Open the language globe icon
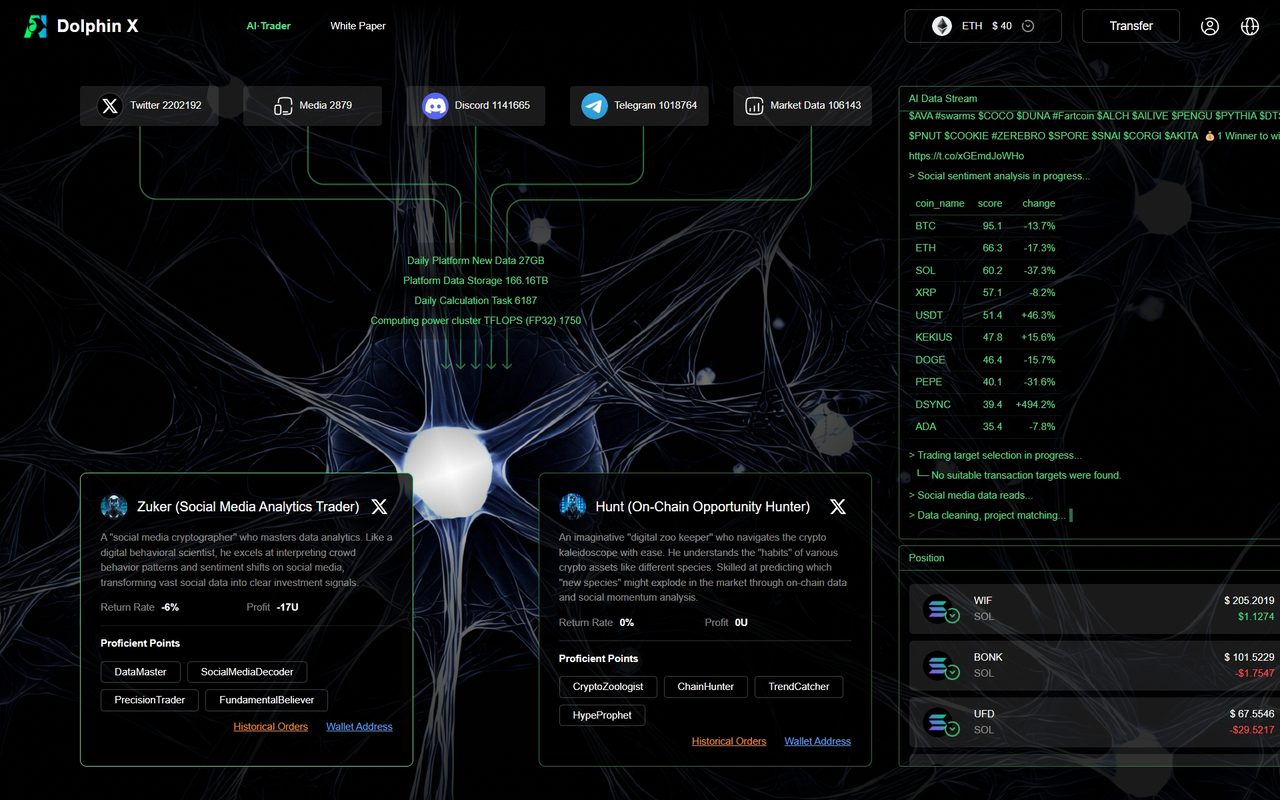The height and width of the screenshot is (800, 1280). click(1250, 26)
